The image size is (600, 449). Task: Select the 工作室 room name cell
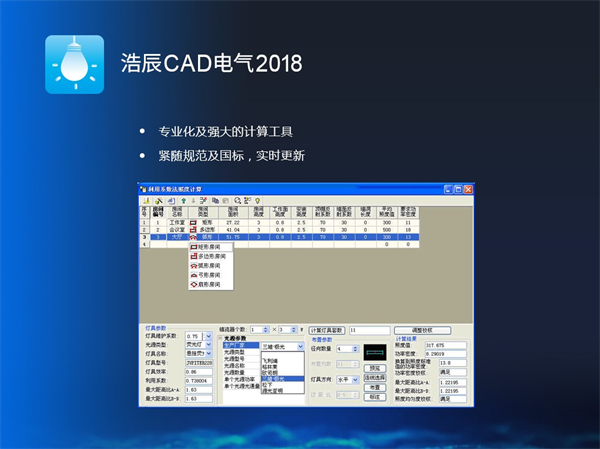[x=178, y=222]
